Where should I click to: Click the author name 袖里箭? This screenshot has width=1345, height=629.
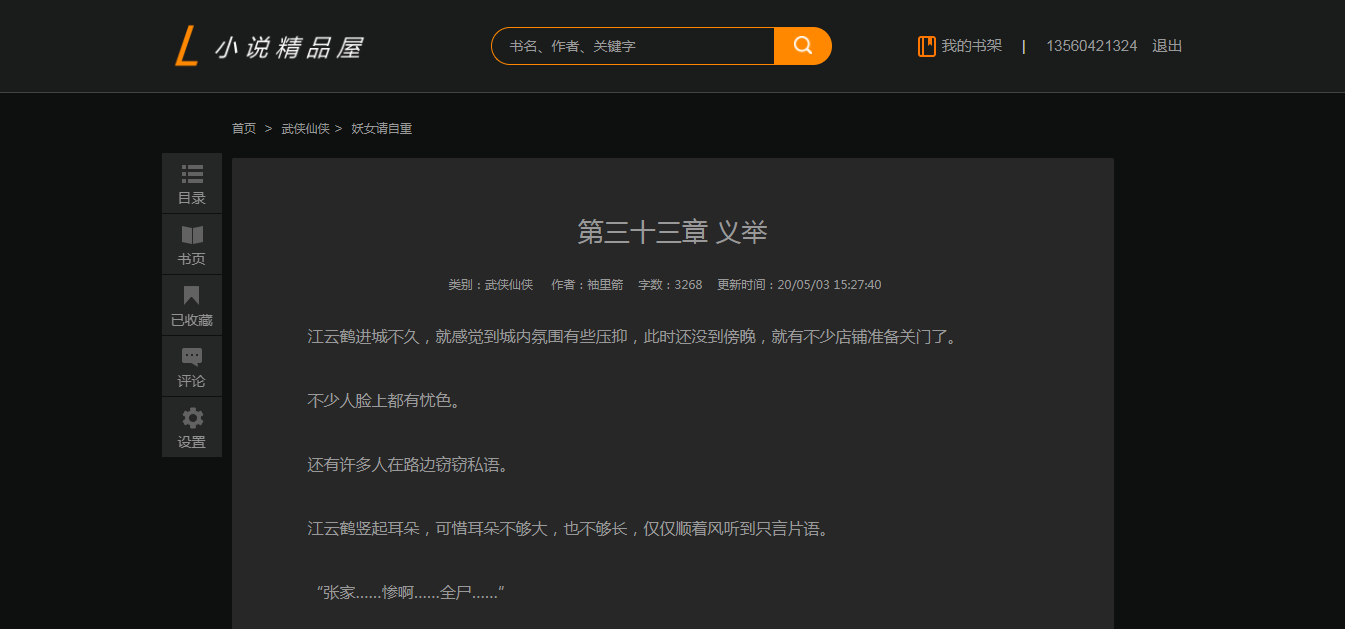(605, 285)
